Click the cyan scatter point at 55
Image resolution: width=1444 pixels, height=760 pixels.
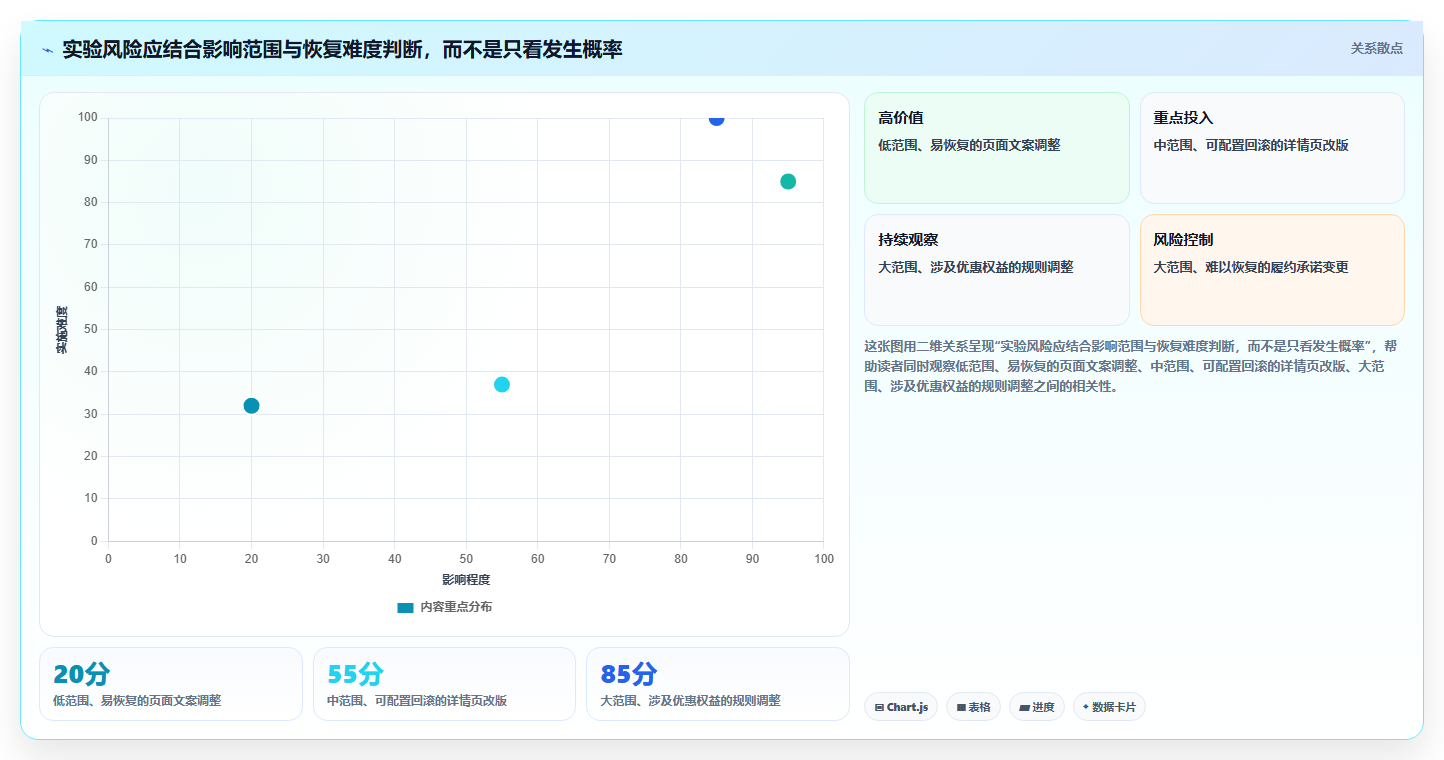click(502, 384)
